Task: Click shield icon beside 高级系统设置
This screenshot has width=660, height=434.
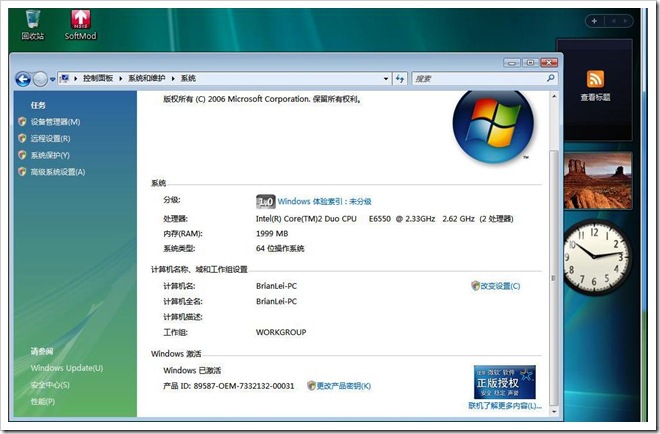Action: 22,171
